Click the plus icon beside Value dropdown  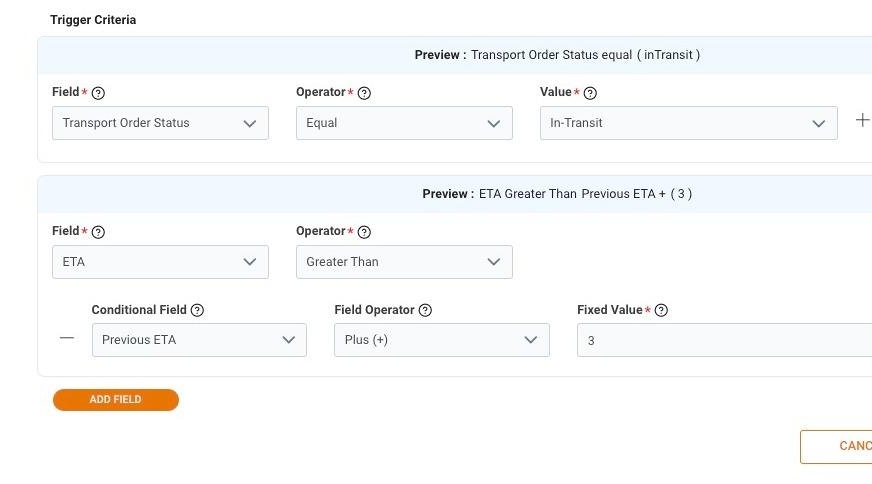[x=863, y=120]
